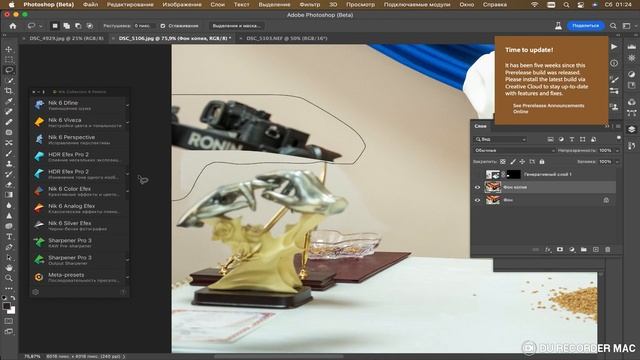Toggle lock transparent pixels in Layers panel
This screenshot has width=640, height=360.
click(x=503, y=162)
